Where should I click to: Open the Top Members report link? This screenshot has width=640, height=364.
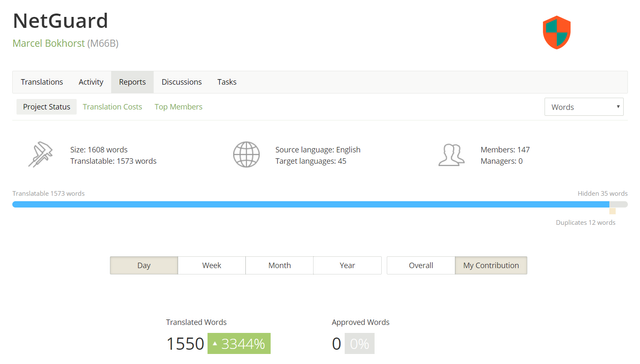178,107
